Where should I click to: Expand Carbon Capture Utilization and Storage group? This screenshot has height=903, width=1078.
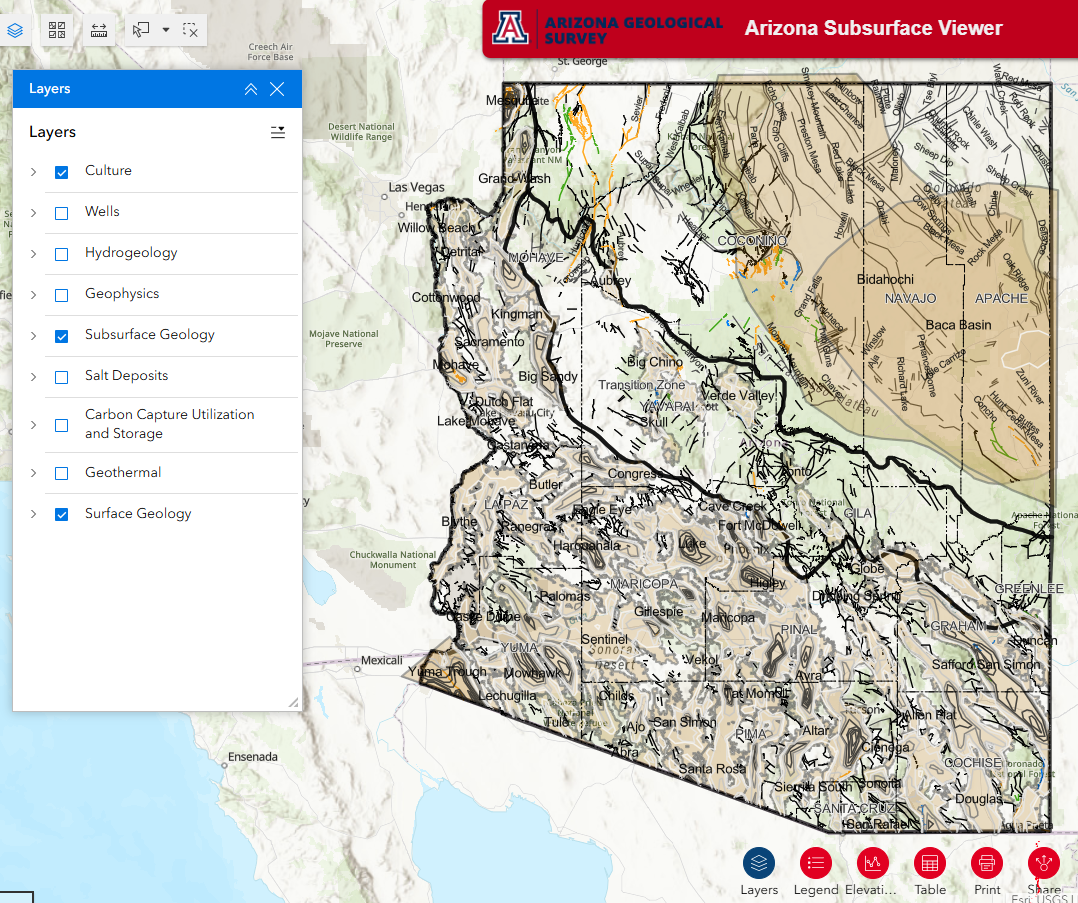pyautogui.click(x=33, y=425)
